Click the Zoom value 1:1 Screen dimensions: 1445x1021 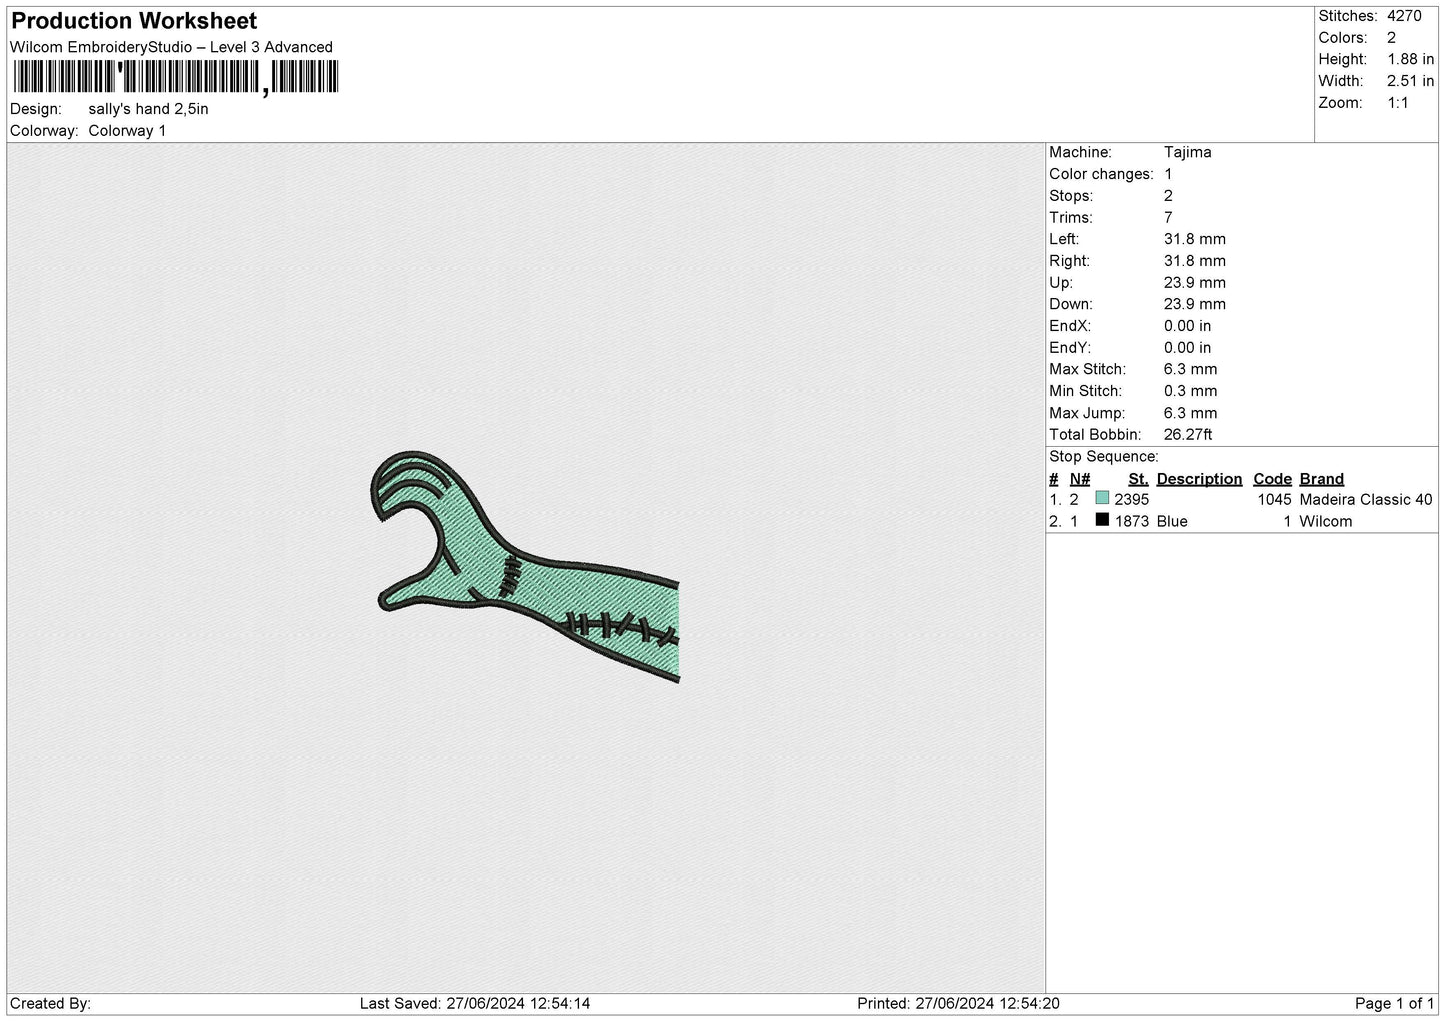pyautogui.click(x=1397, y=103)
